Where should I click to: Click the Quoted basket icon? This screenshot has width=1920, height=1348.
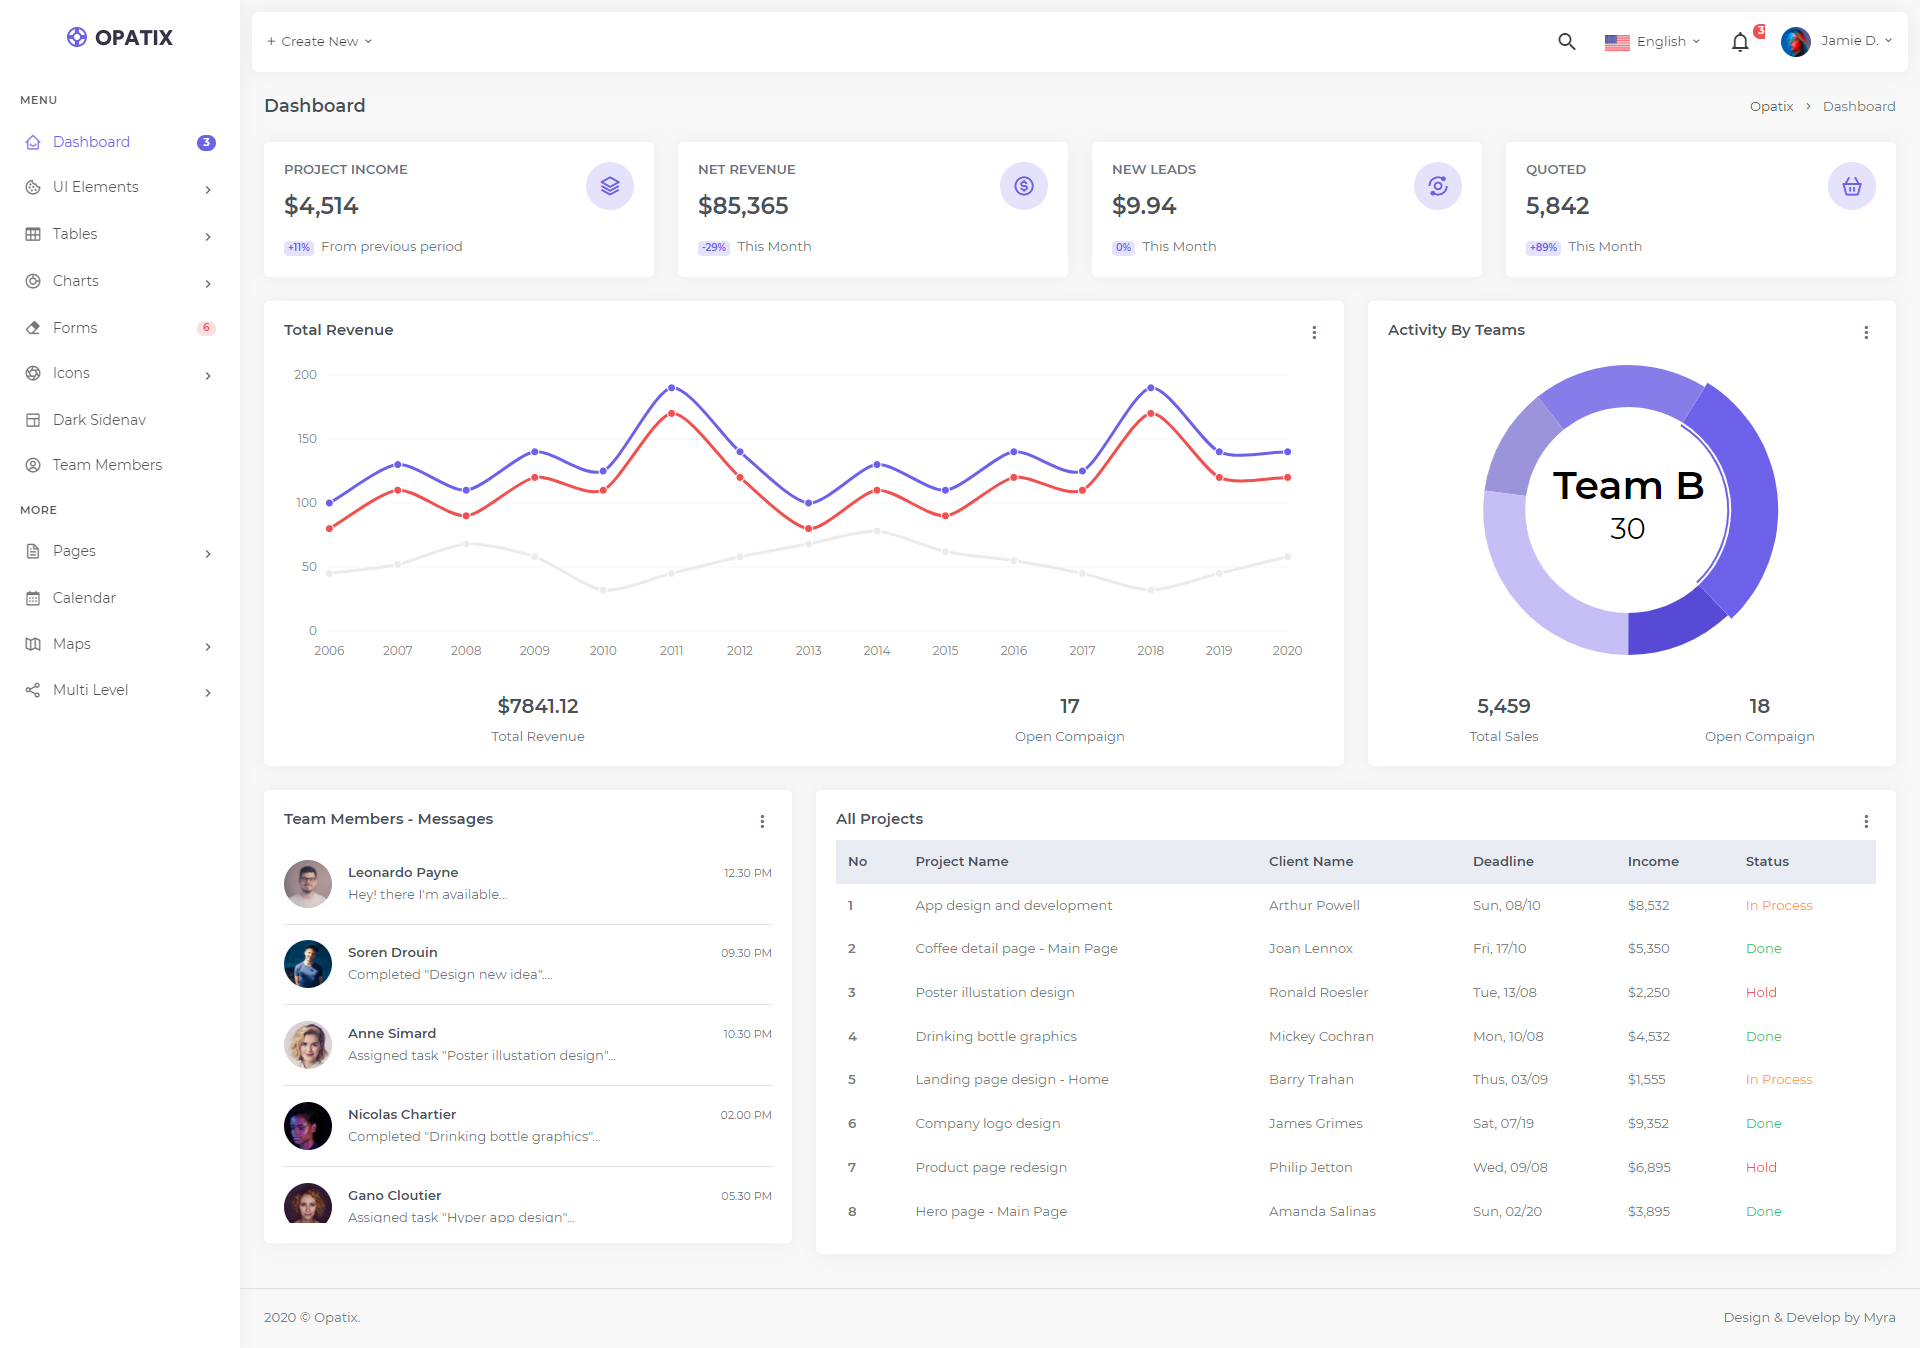click(x=1851, y=186)
